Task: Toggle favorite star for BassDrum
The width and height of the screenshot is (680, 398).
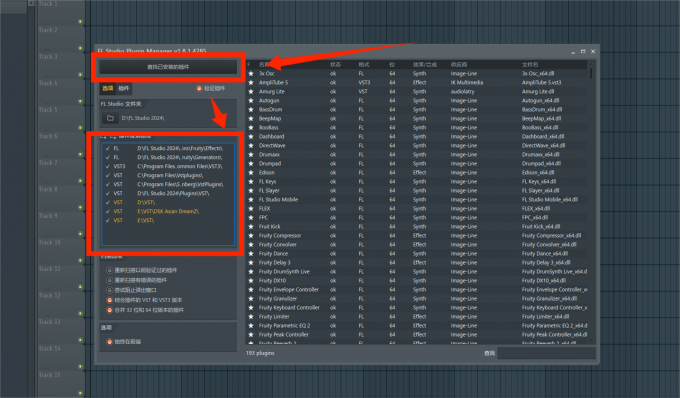Action: 251,110
